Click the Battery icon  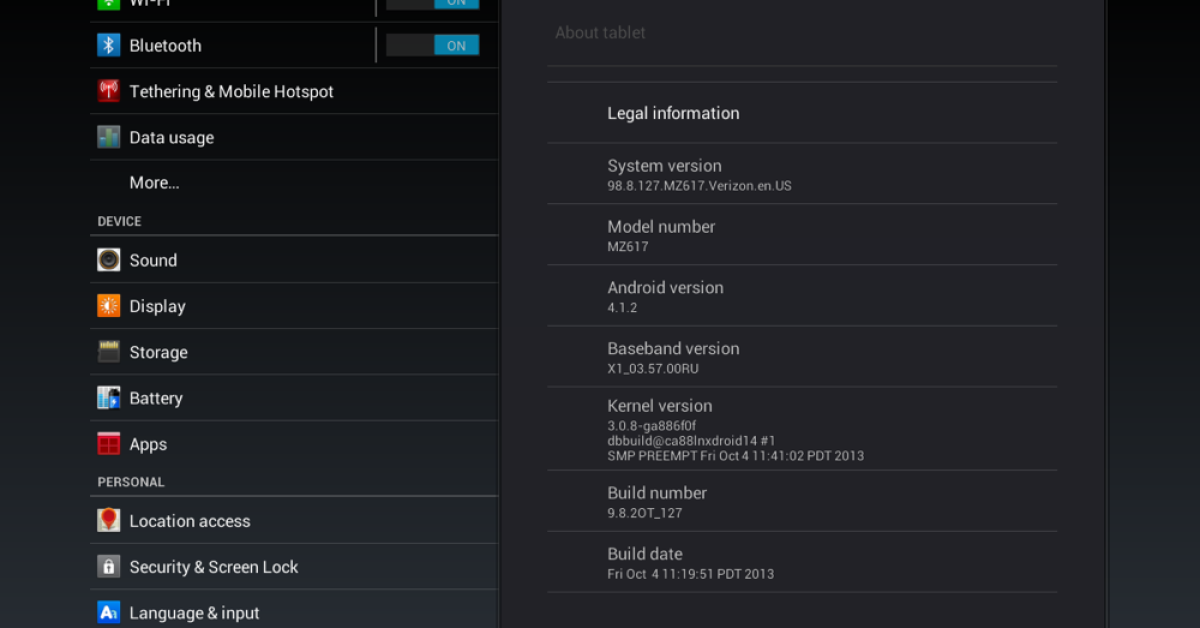pos(108,398)
